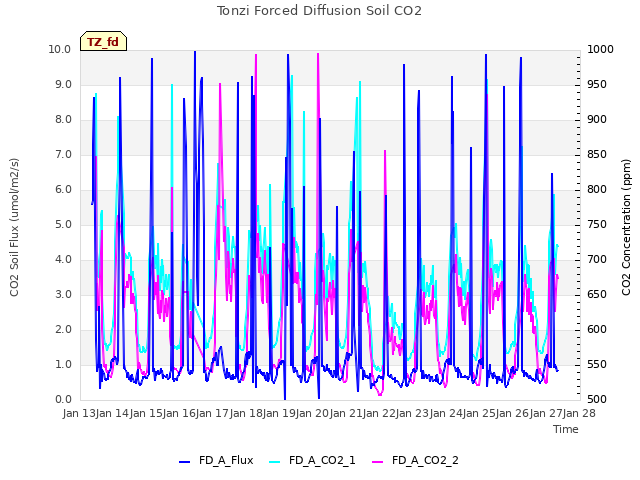Click the 850 ppm right axis value

tap(597, 155)
